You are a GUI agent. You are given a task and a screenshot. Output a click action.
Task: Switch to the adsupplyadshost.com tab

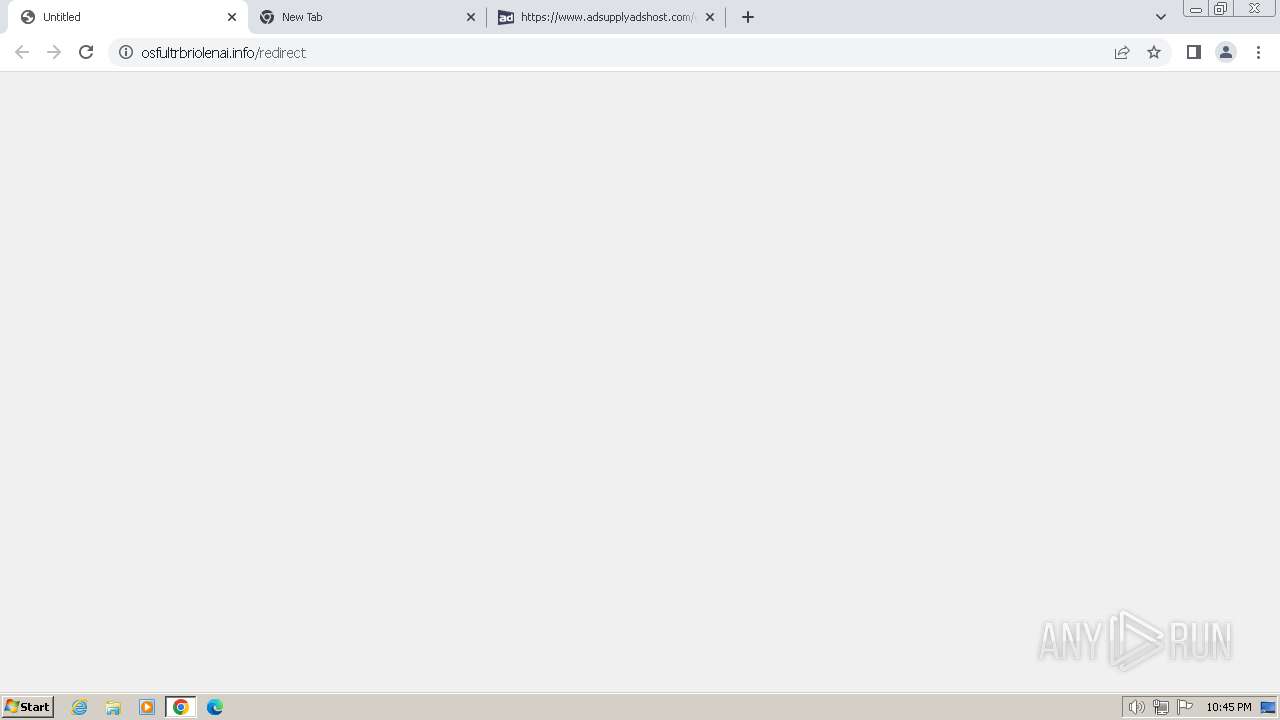click(604, 17)
